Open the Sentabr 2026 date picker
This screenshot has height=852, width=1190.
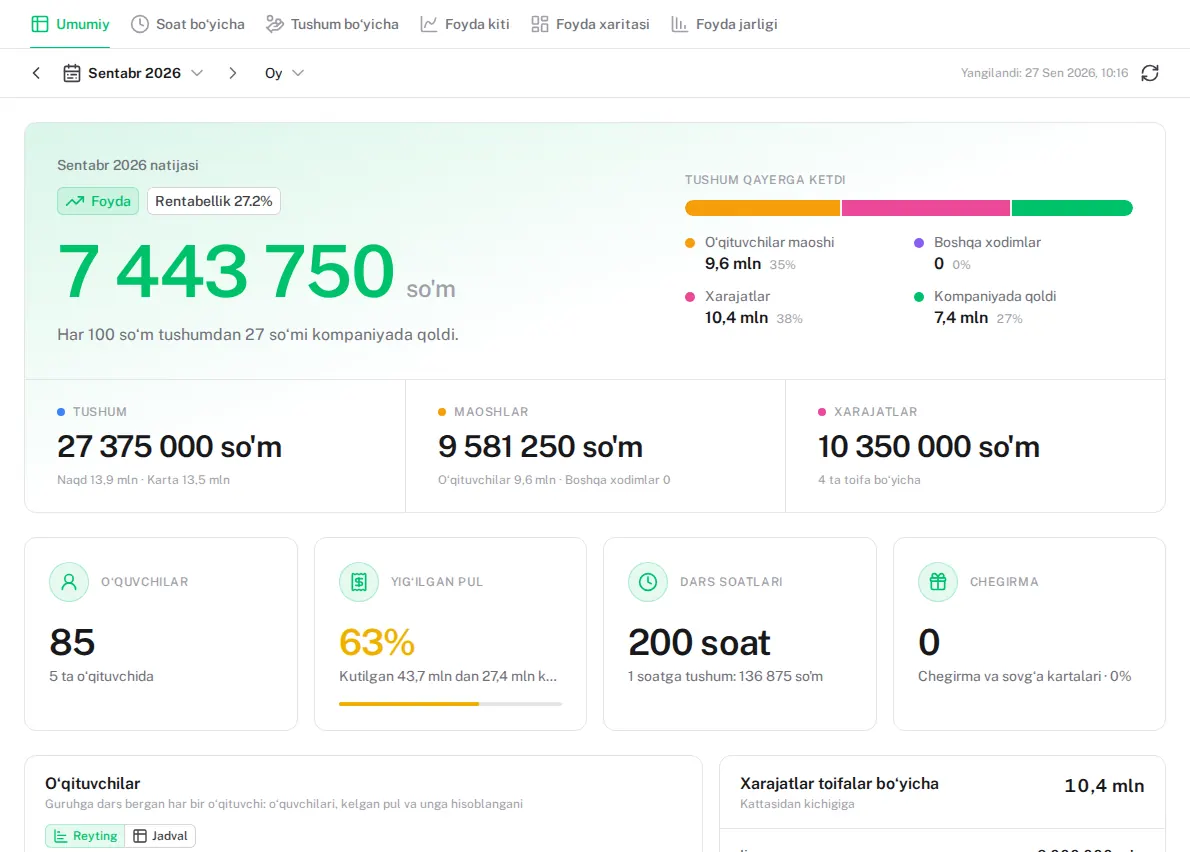tap(134, 73)
